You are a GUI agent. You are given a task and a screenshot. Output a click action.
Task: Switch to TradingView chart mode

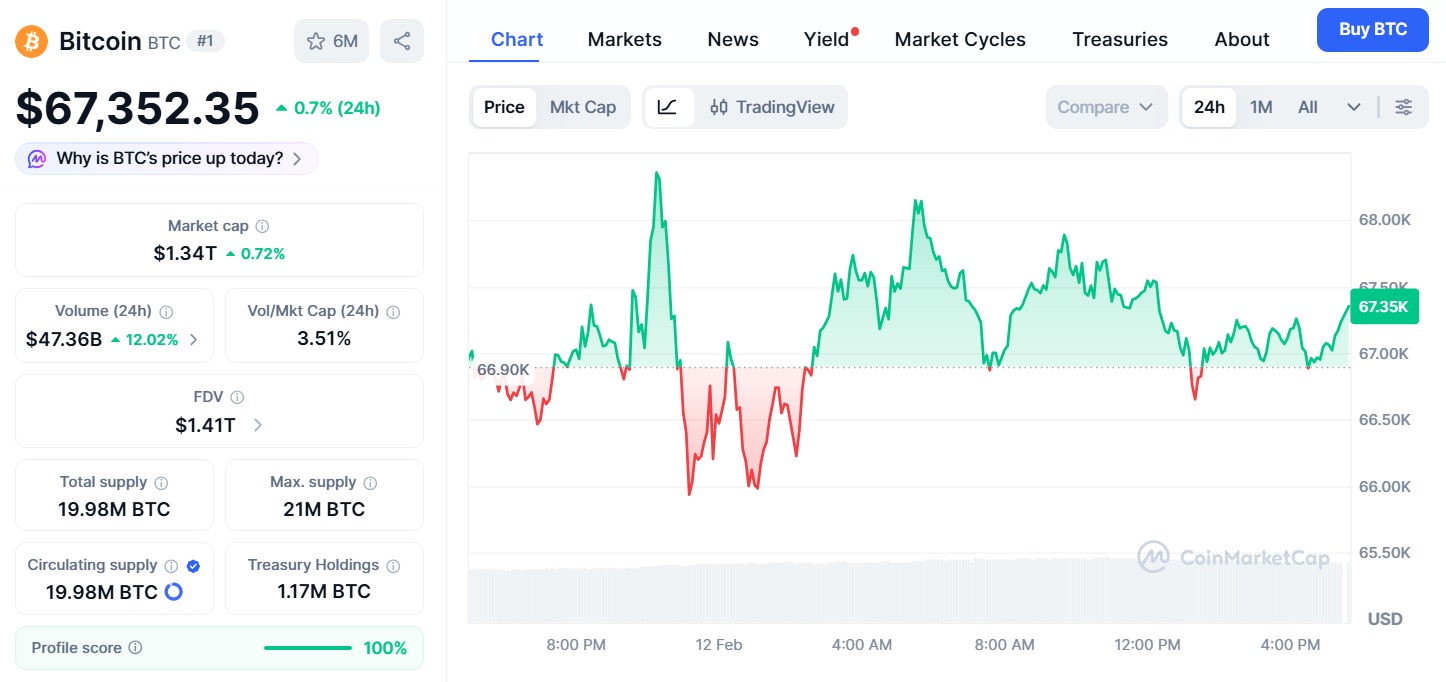click(x=772, y=107)
